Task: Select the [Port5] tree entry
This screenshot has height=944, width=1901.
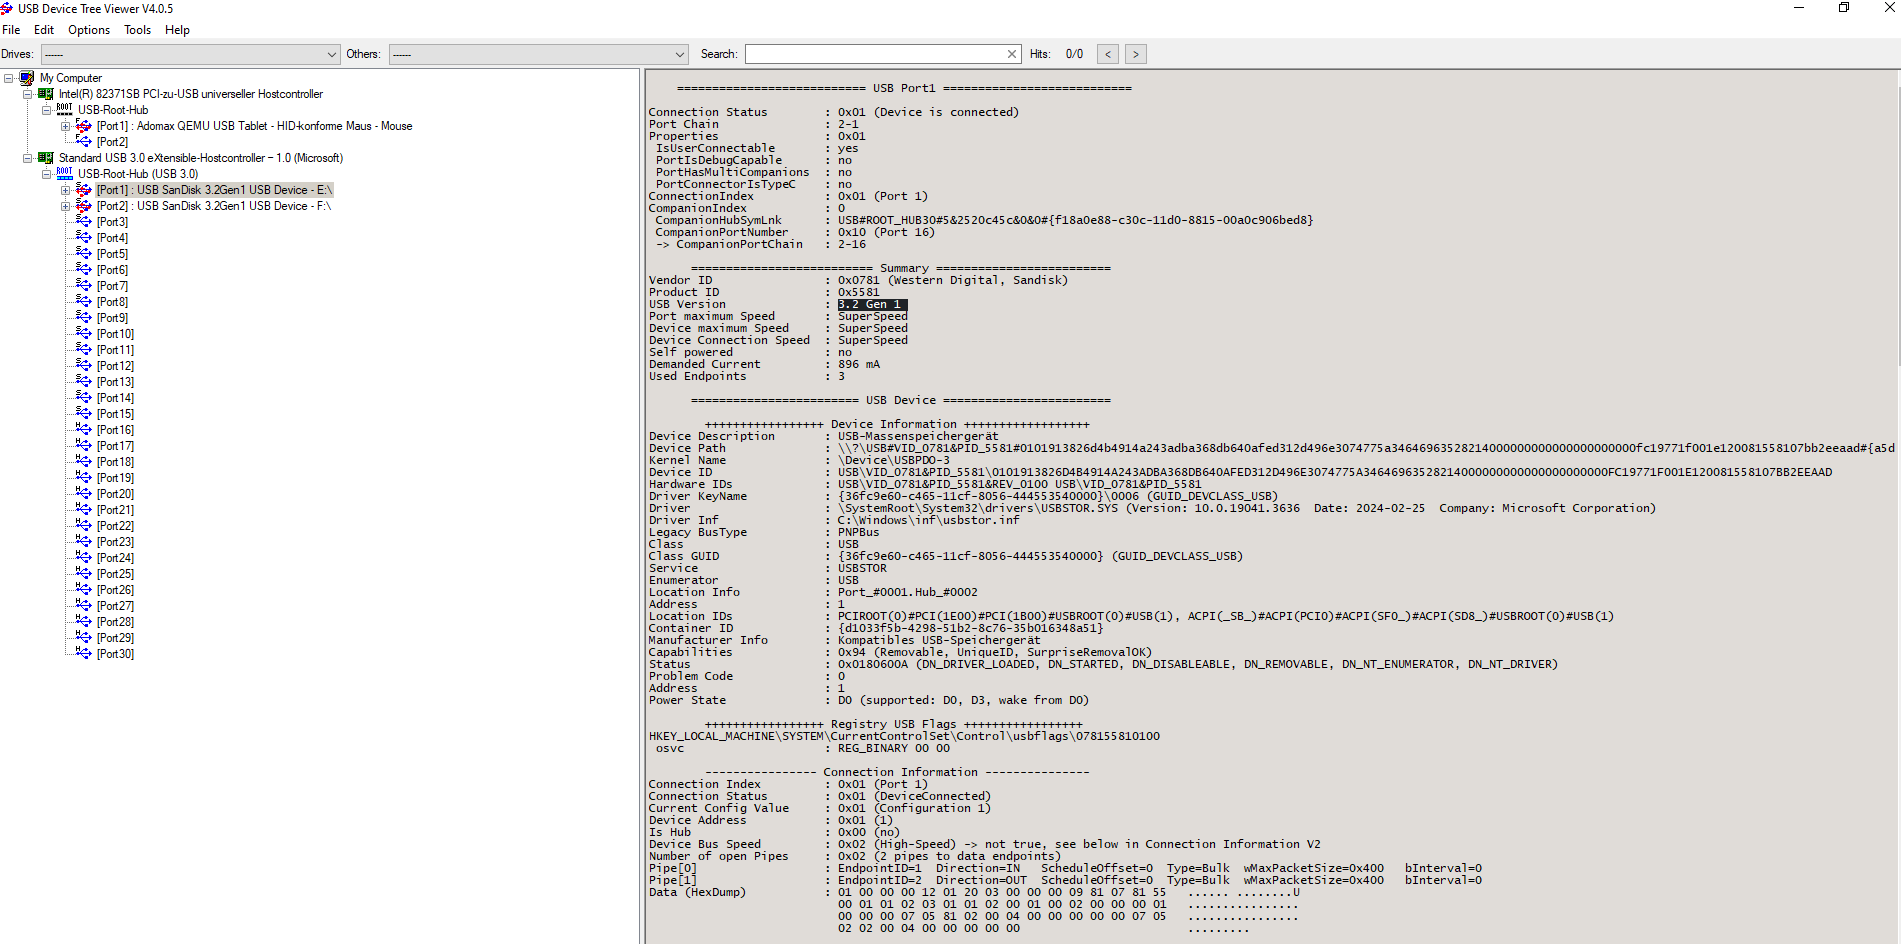Action: click(112, 254)
